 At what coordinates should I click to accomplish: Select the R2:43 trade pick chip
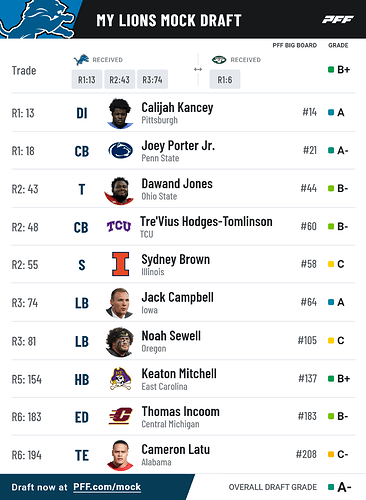coord(120,79)
